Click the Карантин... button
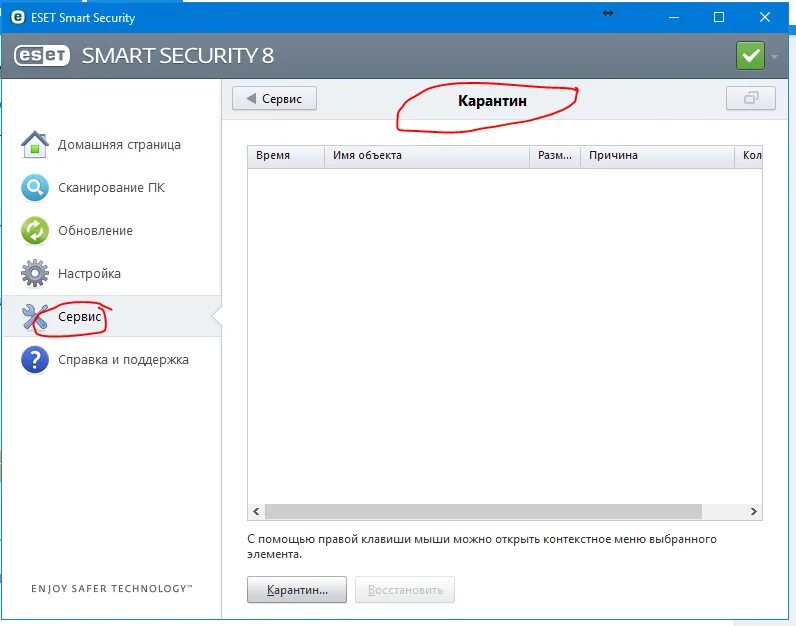796x626 pixels. coord(297,590)
